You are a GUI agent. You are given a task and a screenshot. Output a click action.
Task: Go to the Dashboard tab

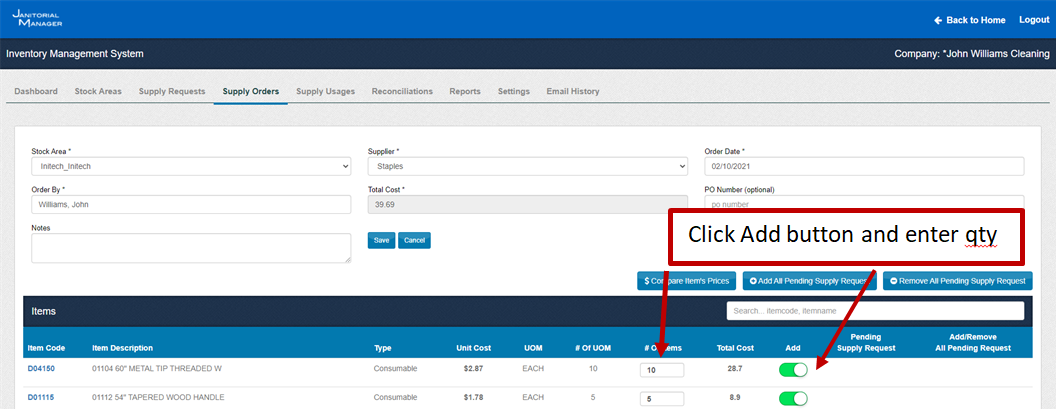click(36, 91)
